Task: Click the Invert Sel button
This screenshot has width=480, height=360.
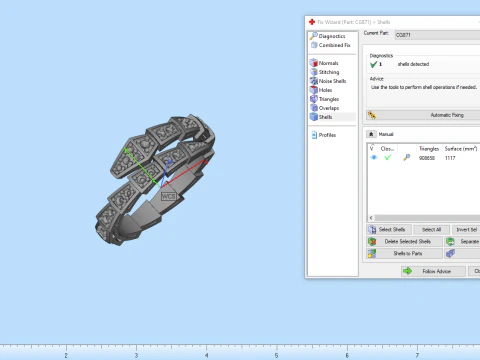Action: point(466,230)
